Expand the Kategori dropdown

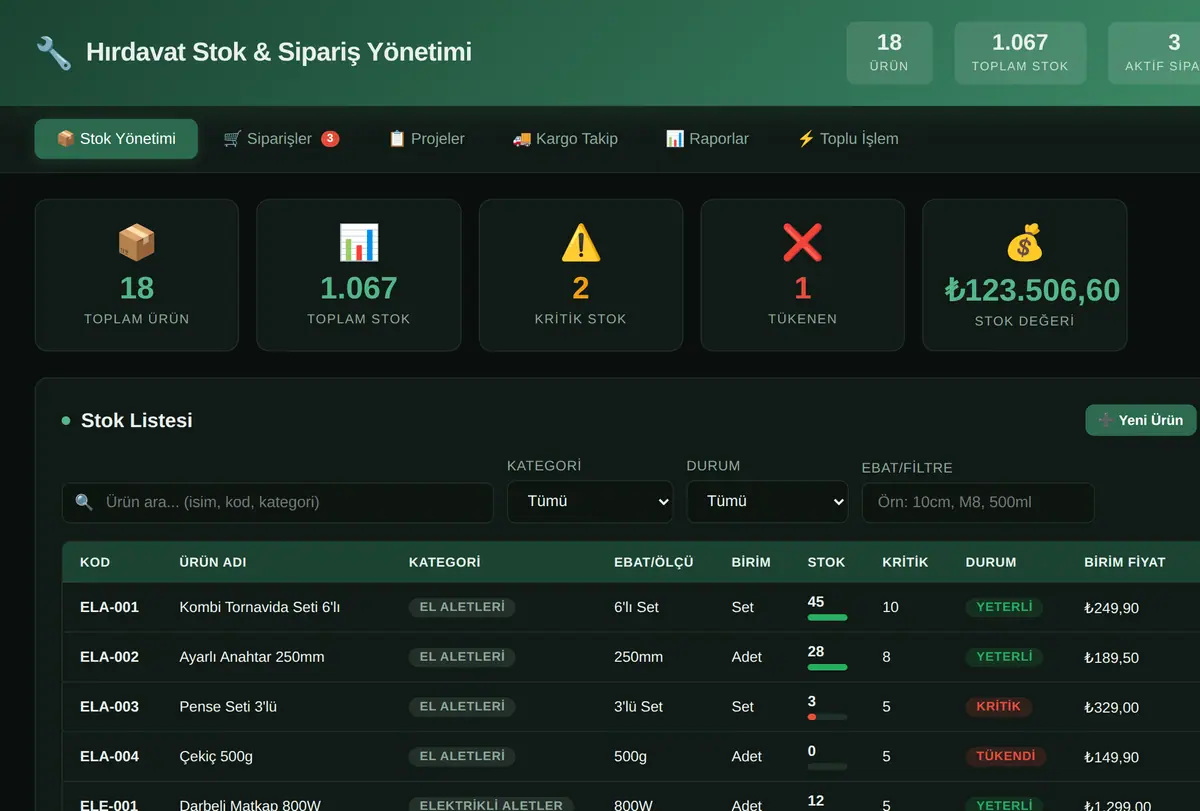click(590, 502)
